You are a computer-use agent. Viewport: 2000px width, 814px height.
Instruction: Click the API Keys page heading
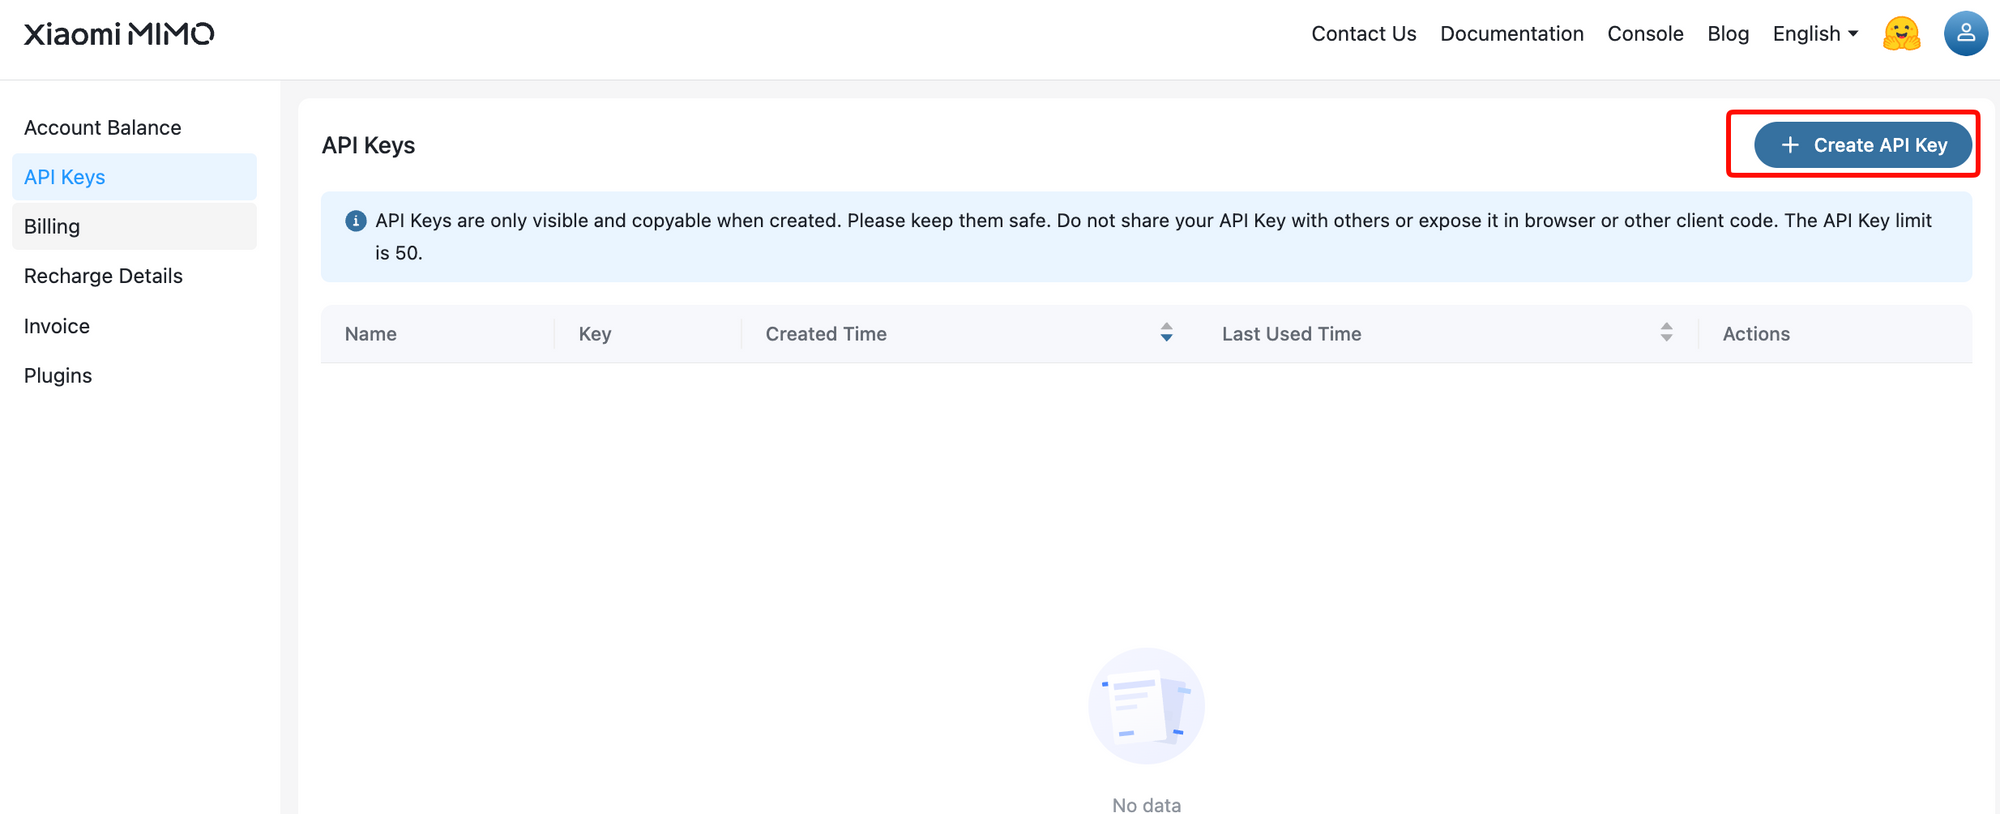368,146
